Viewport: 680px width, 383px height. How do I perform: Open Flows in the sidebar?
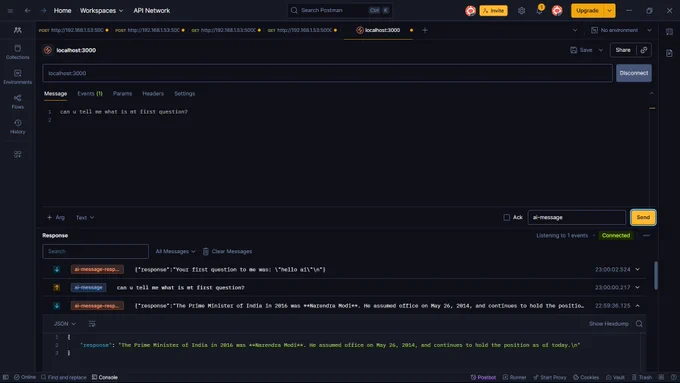pos(17,101)
